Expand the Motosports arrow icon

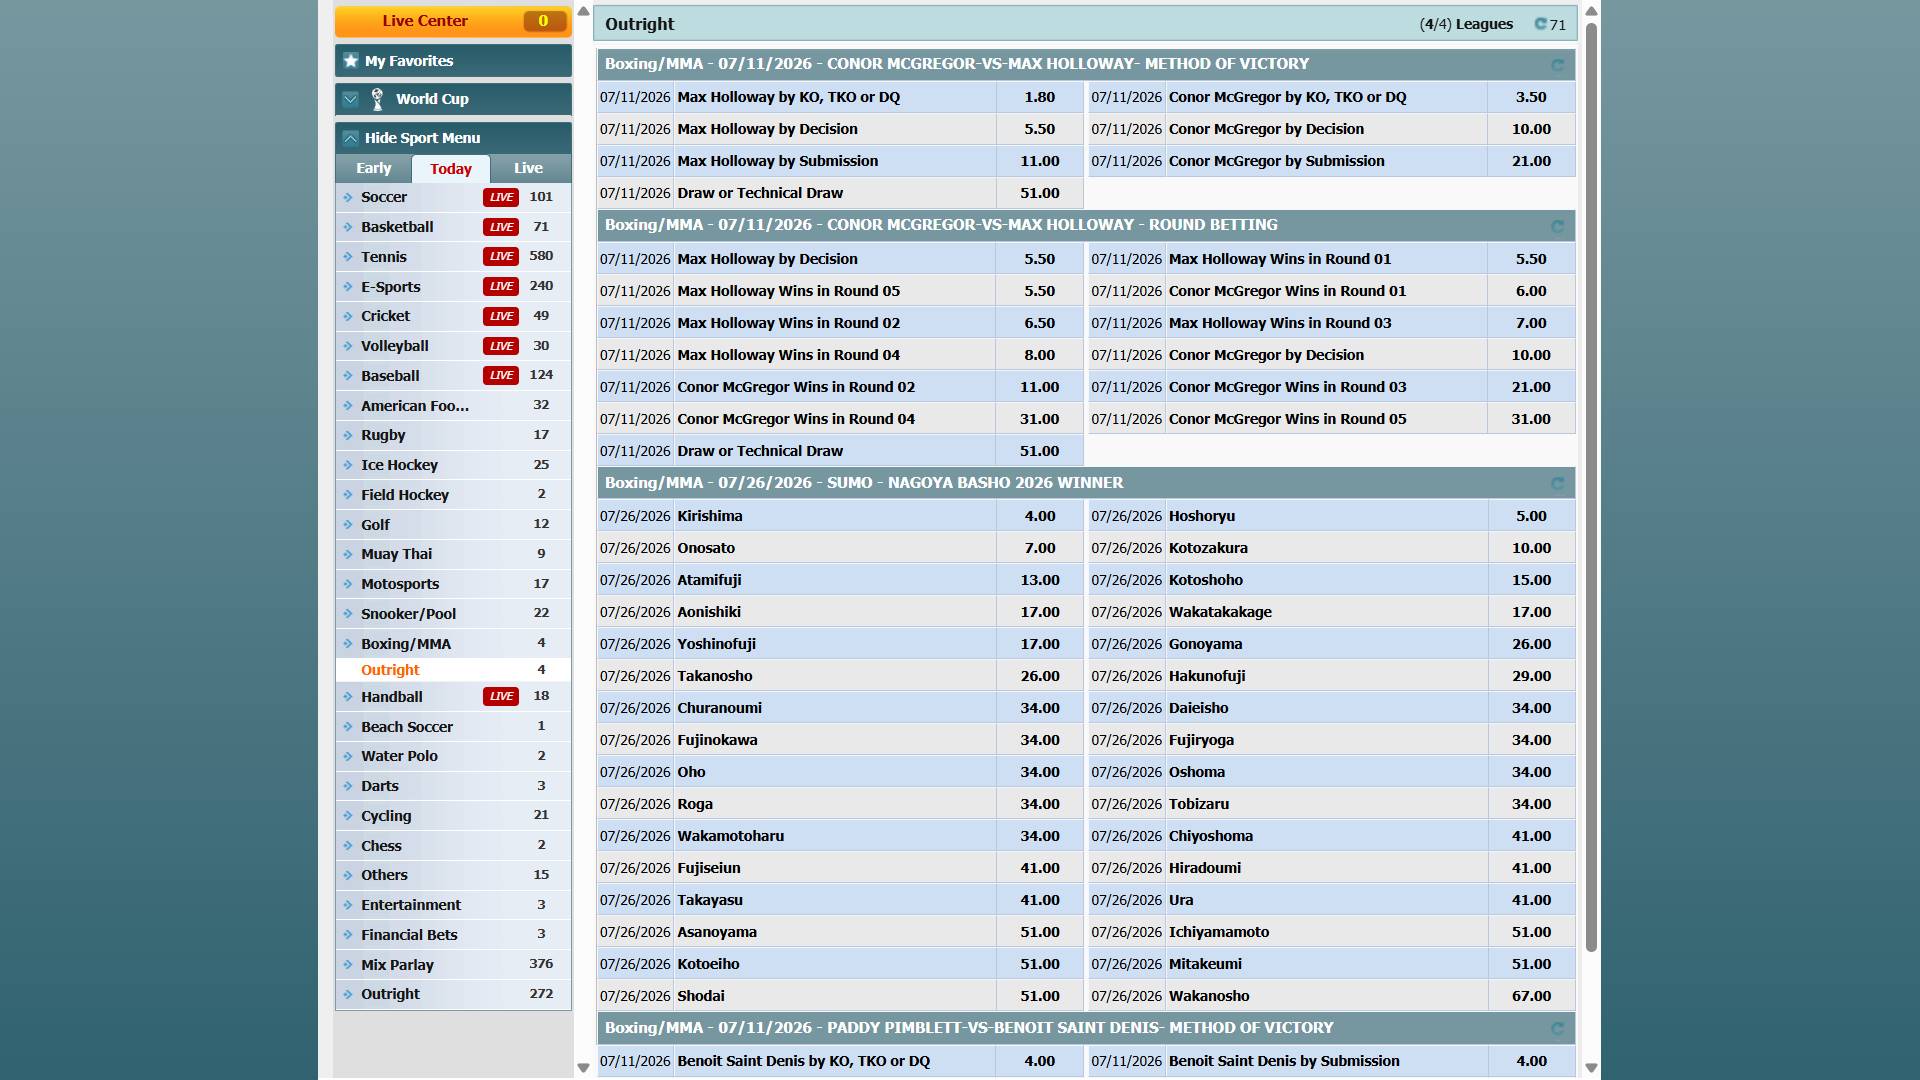pos(348,584)
